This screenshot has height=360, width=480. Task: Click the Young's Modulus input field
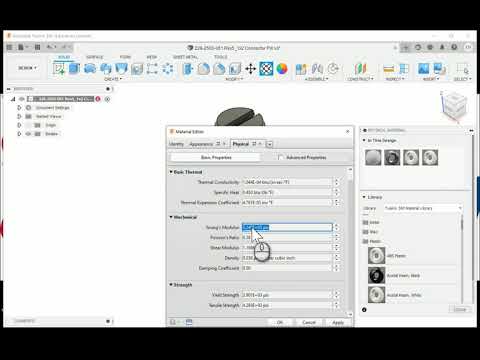click(x=287, y=227)
